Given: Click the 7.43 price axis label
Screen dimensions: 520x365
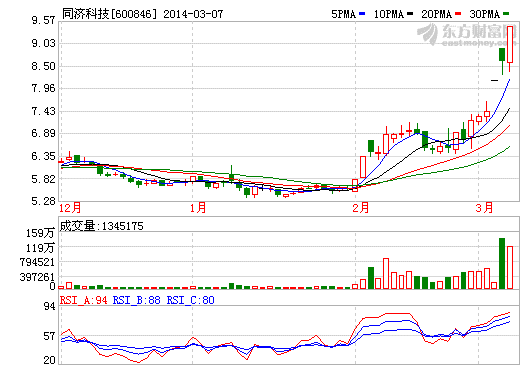Looking at the screenshot, I should pos(43,111).
